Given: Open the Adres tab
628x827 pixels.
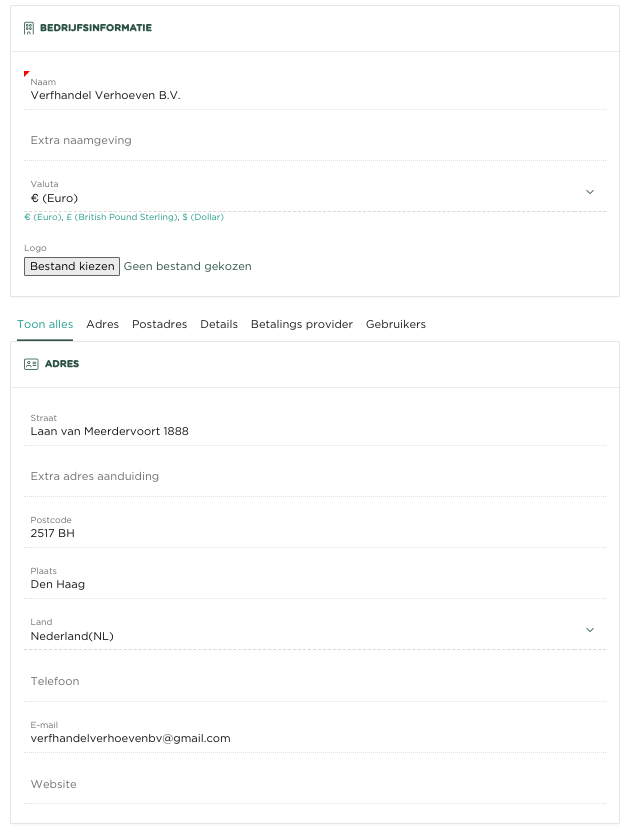Looking at the screenshot, I should tap(103, 324).
